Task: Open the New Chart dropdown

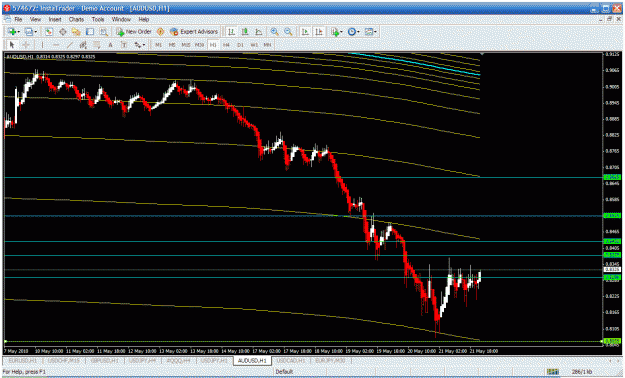Action: (x=14, y=32)
